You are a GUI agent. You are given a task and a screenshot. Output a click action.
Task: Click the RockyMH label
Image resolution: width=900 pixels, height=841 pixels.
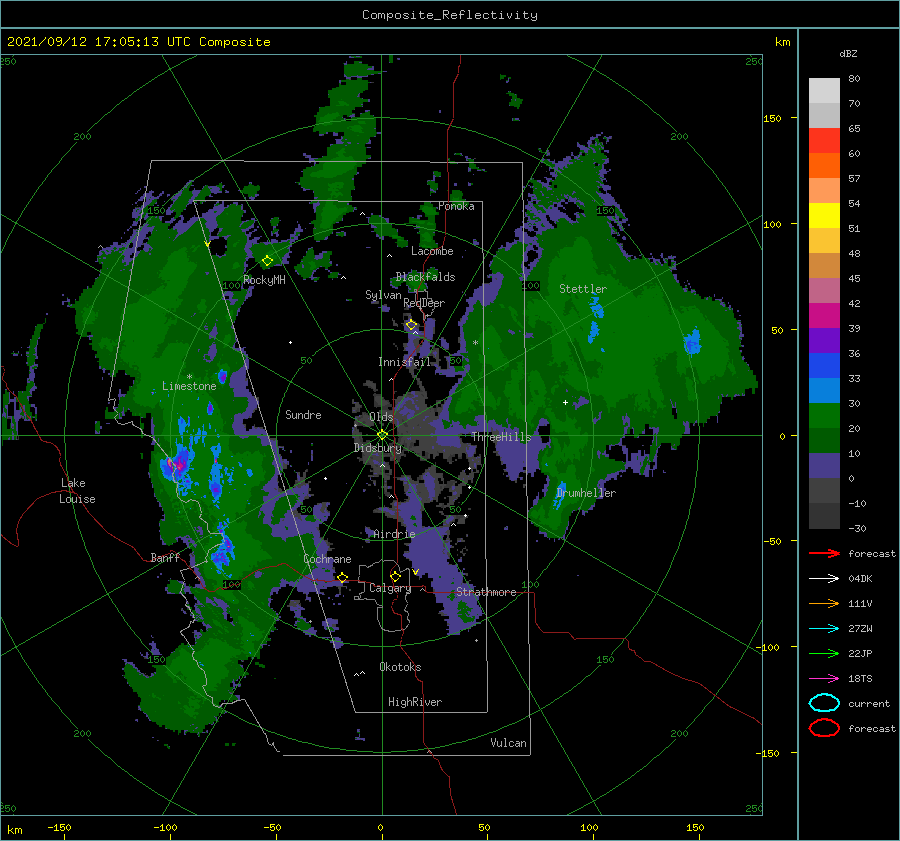pyautogui.click(x=264, y=280)
